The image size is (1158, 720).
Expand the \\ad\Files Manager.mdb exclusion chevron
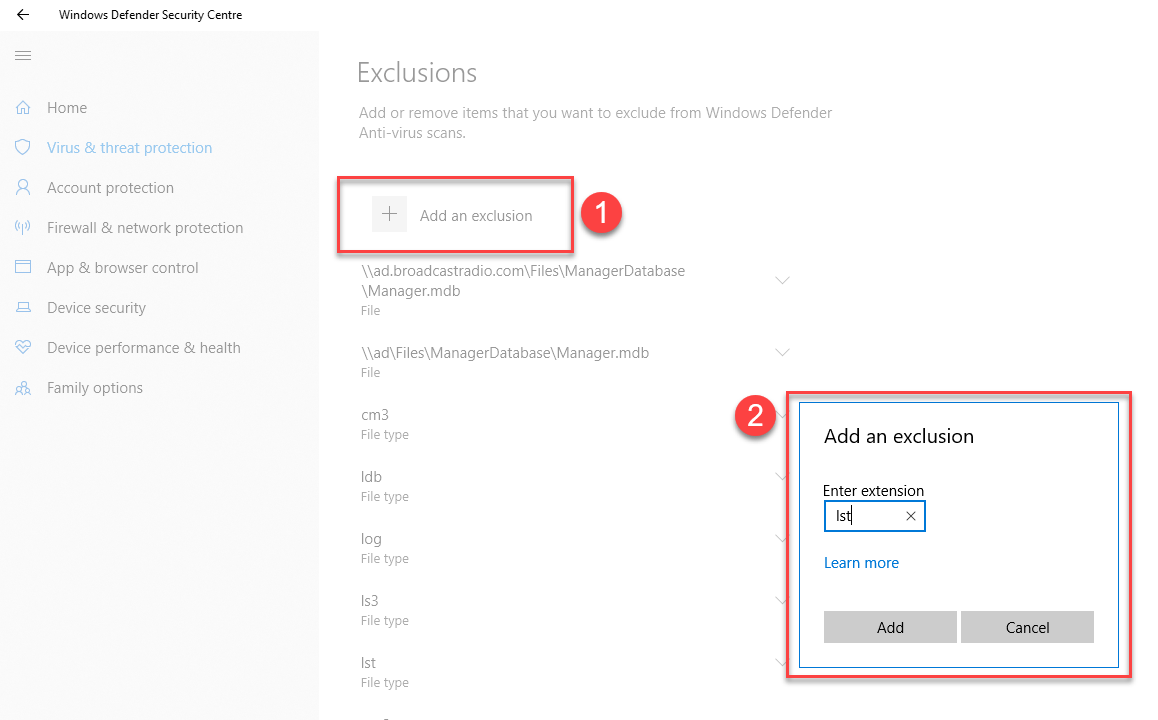782,352
